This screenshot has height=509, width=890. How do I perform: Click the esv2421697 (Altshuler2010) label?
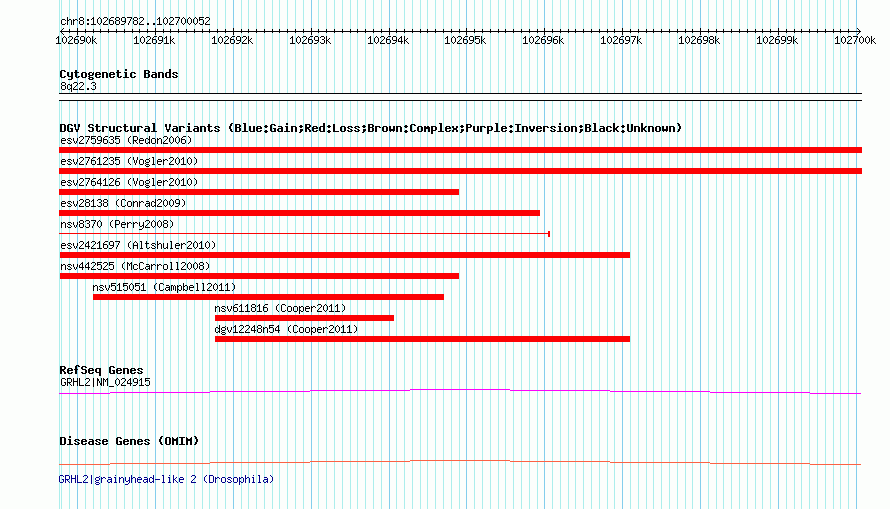(x=138, y=245)
